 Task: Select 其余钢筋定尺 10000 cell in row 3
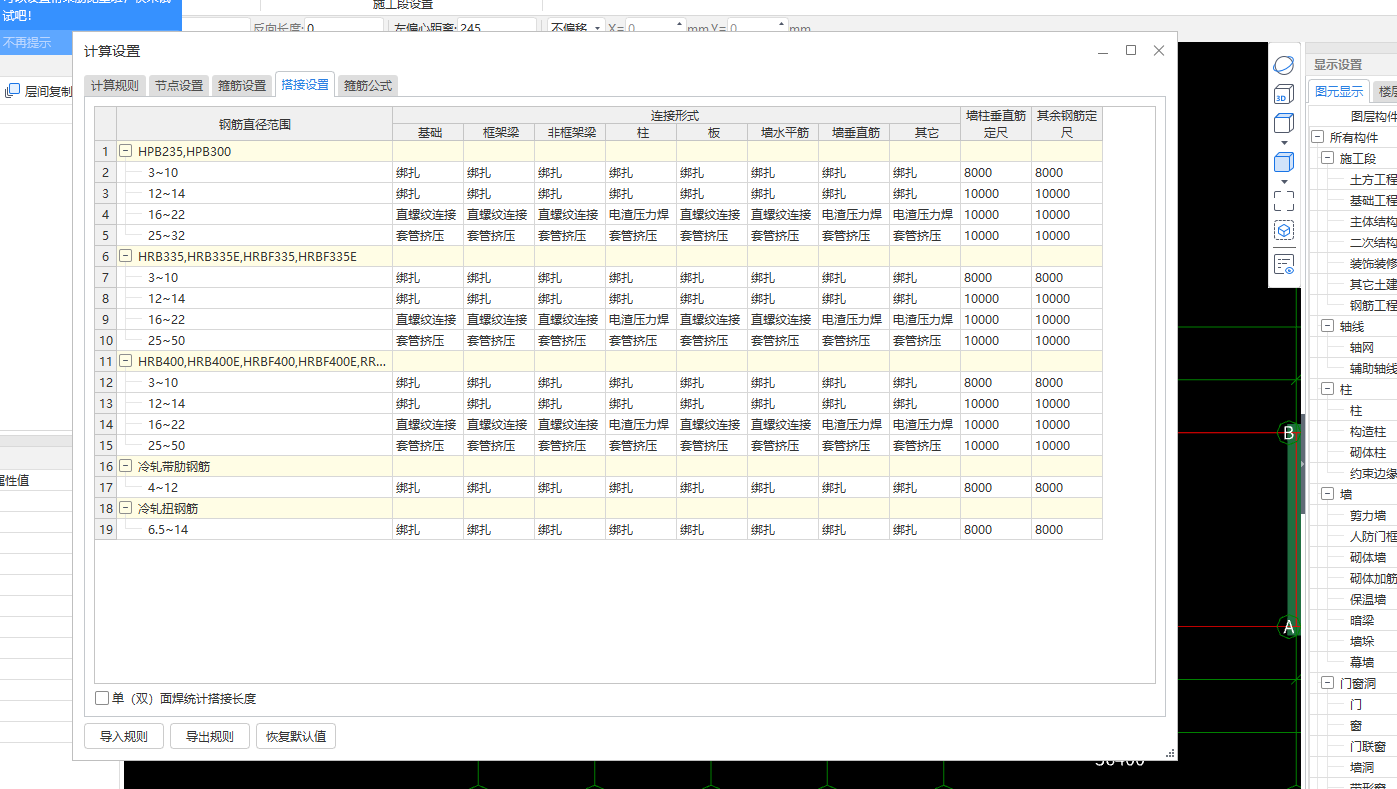pyautogui.click(x=1067, y=194)
